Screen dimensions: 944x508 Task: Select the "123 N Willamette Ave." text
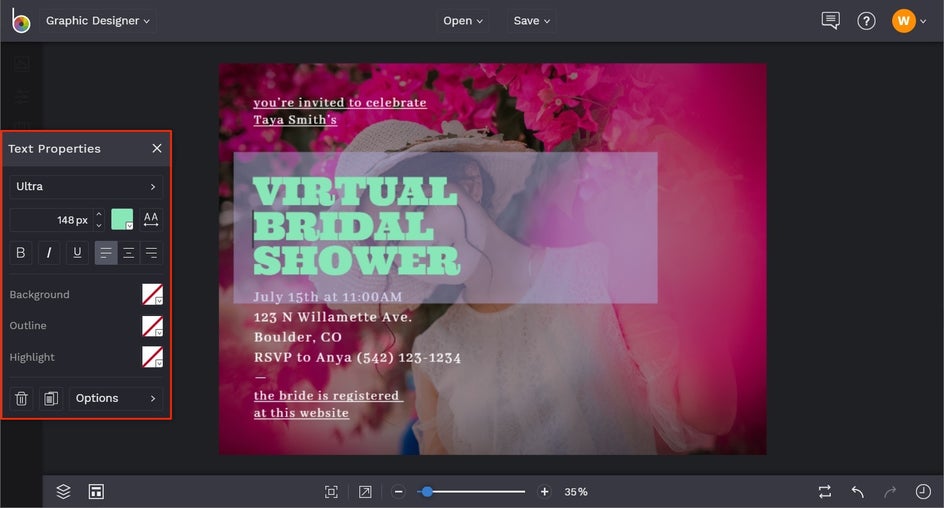tap(333, 317)
